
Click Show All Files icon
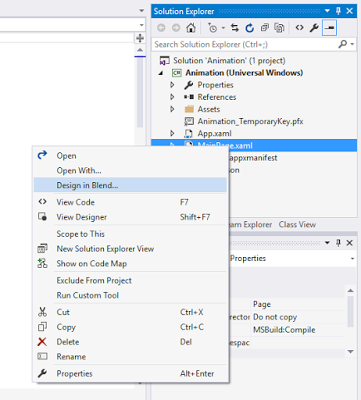[x=279, y=28]
